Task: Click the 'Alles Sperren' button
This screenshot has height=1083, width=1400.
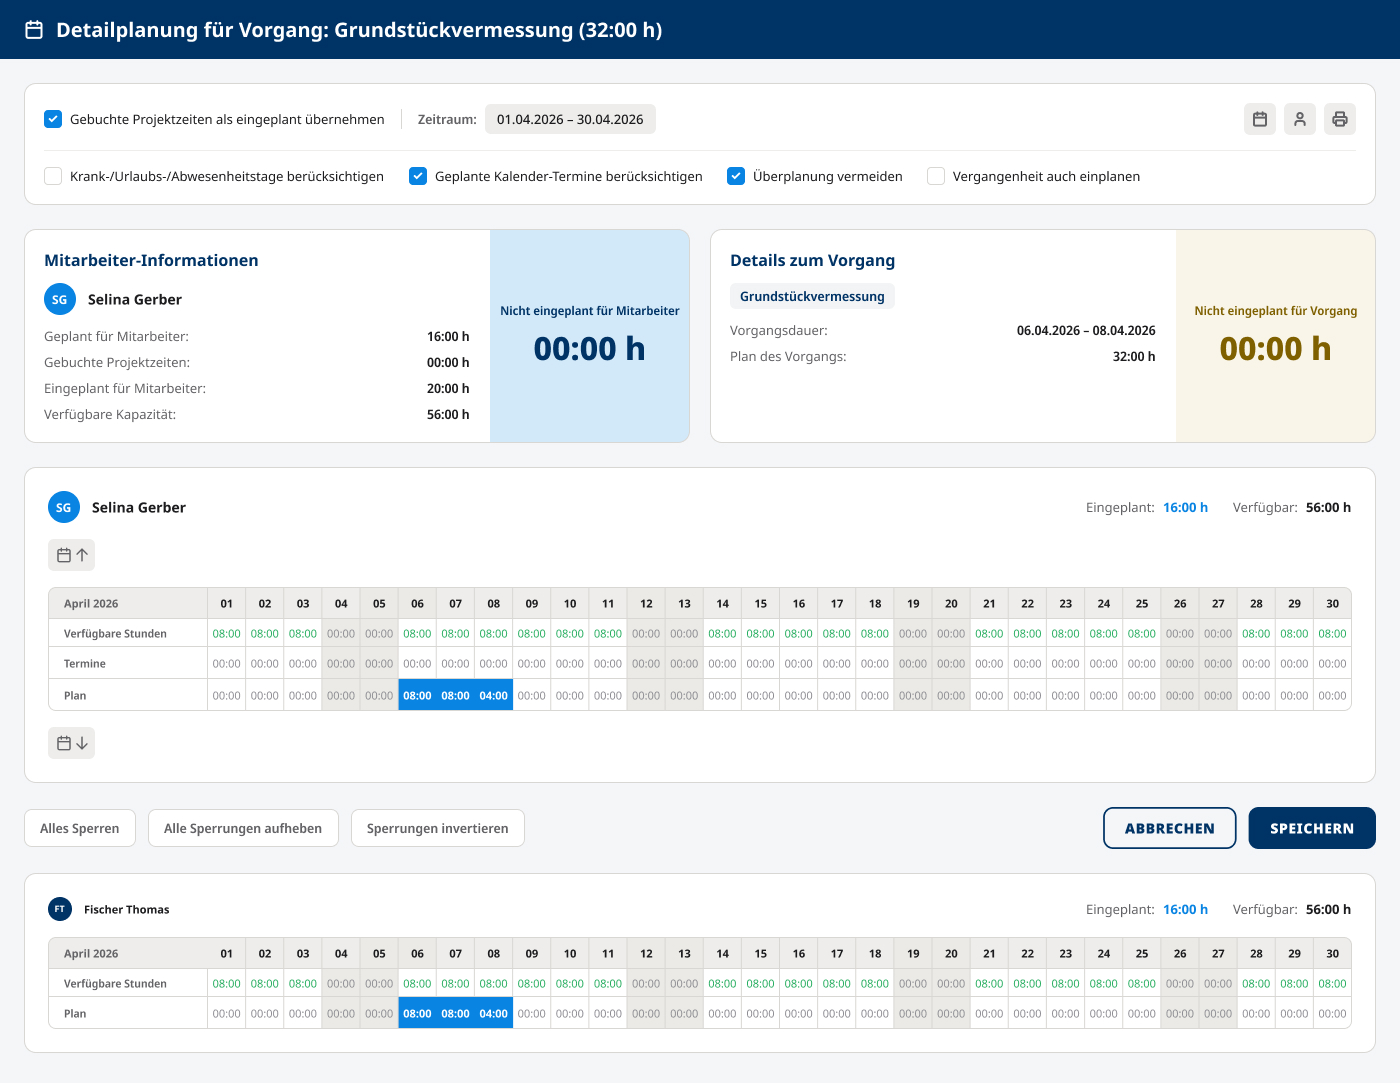Action: pos(80,828)
